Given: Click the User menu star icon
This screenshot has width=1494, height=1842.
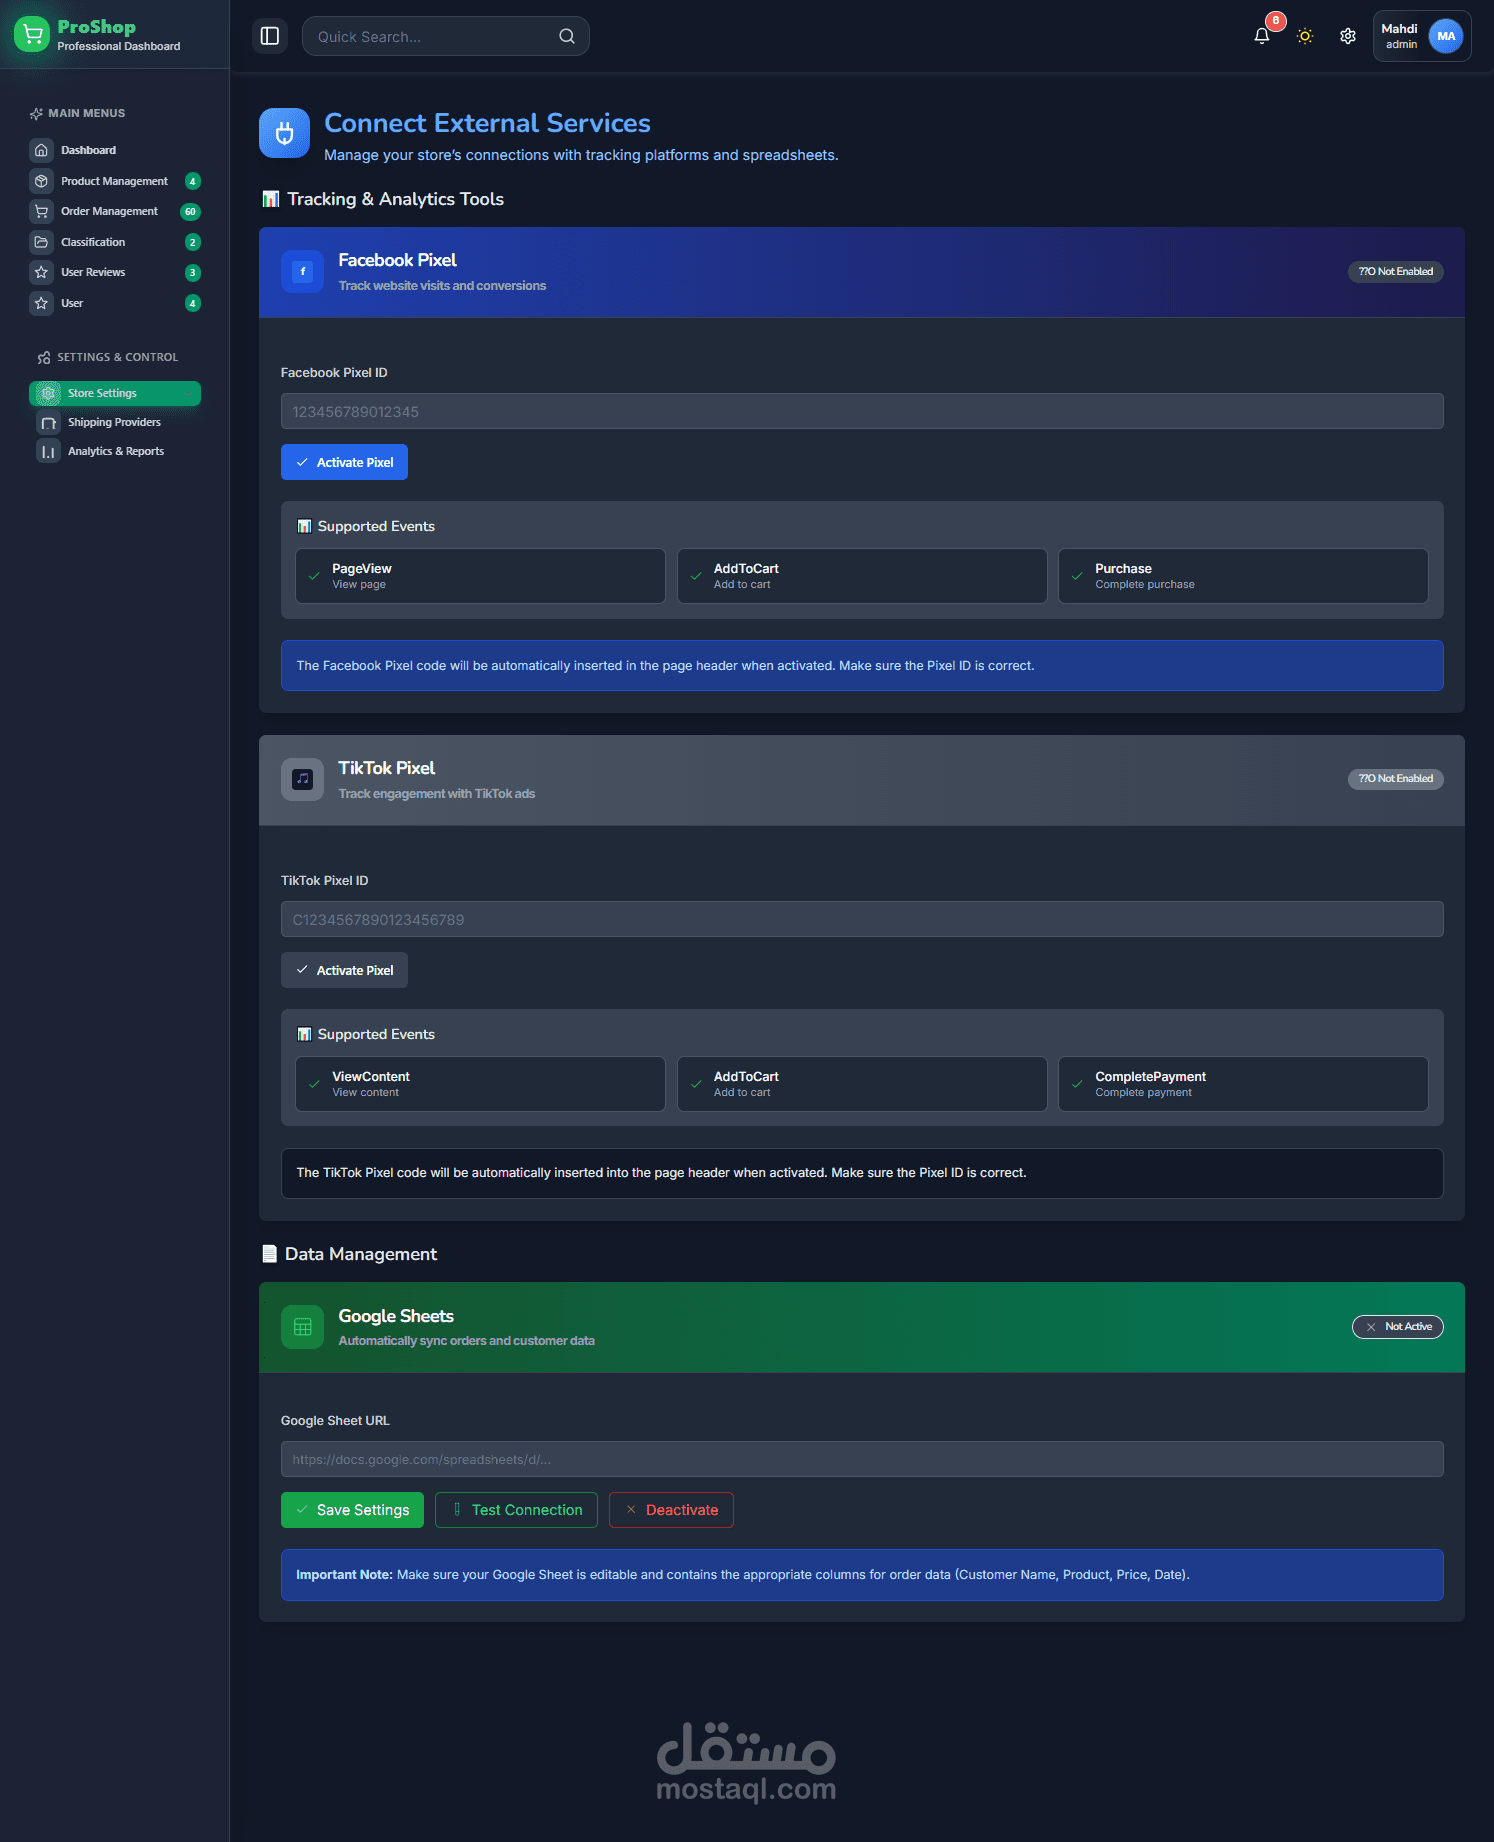Looking at the screenshot, I should coord(41,303).
